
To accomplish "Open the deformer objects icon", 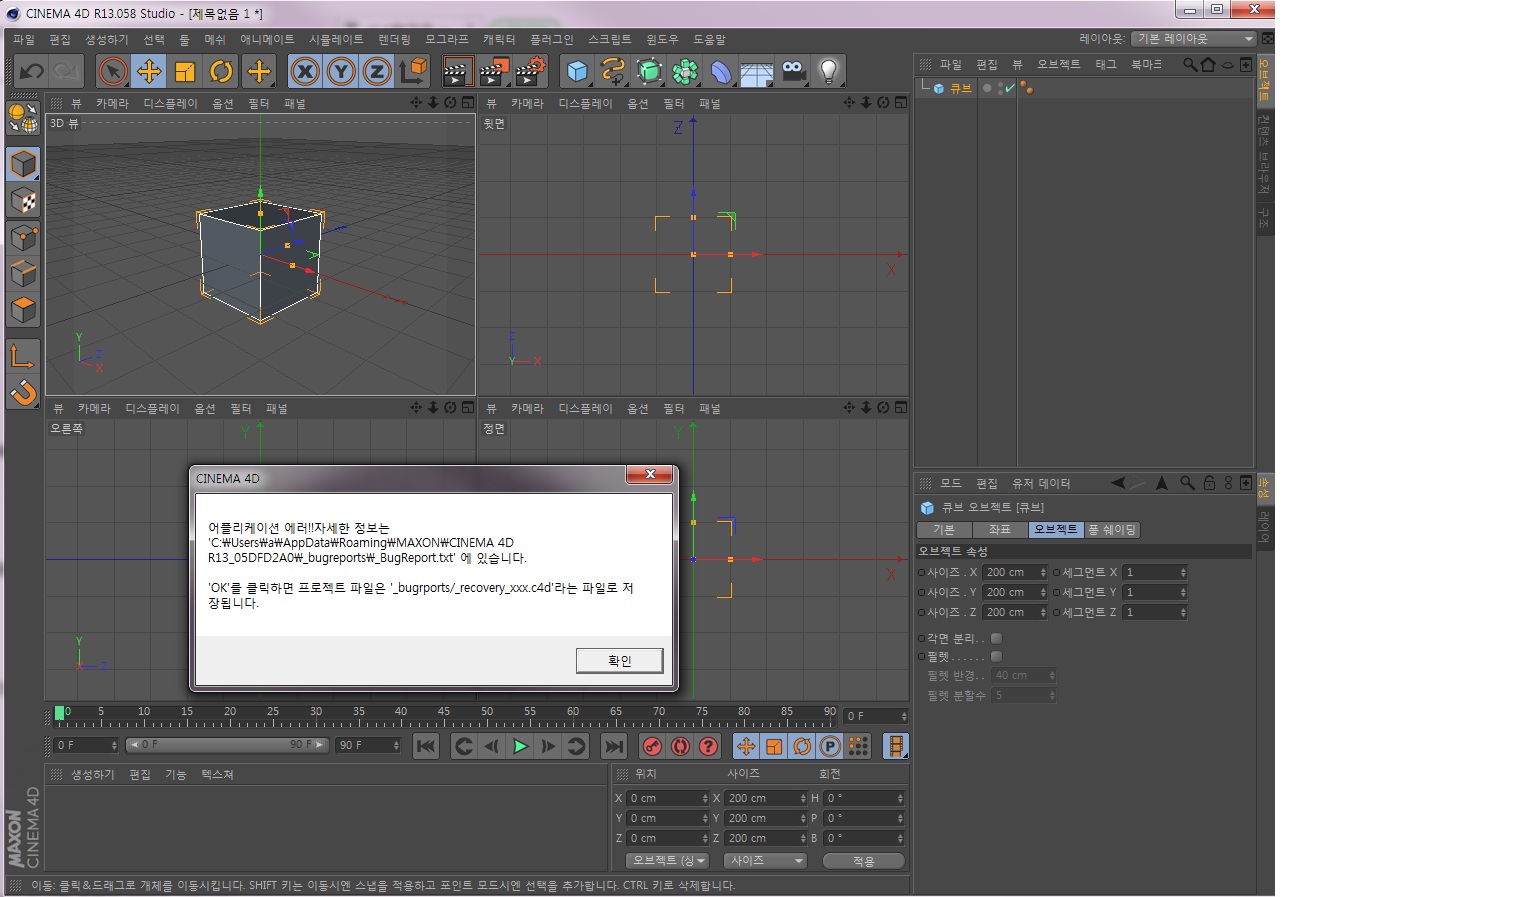I will 721,71.
